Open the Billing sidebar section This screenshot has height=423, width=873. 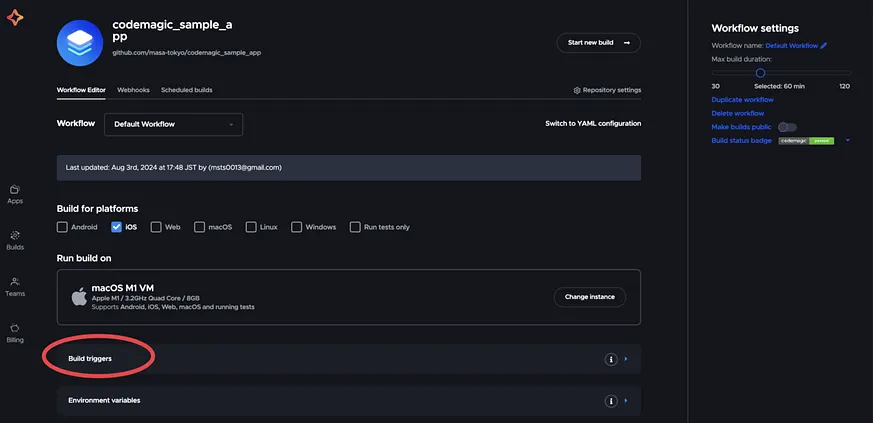click(x=15, y=333)
